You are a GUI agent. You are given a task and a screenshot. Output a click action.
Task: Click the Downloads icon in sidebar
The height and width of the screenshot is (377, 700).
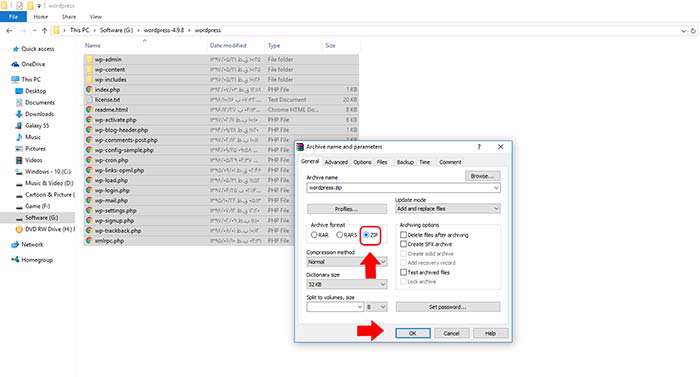coord(19,114)
